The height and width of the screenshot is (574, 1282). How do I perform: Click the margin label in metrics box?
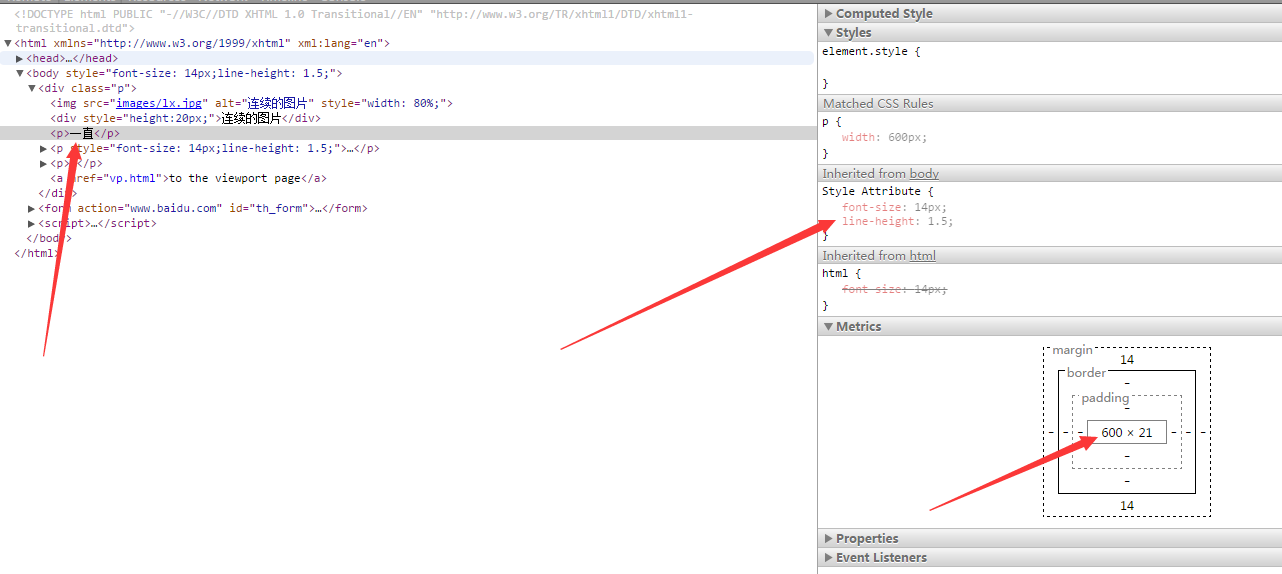[1072, 351]
